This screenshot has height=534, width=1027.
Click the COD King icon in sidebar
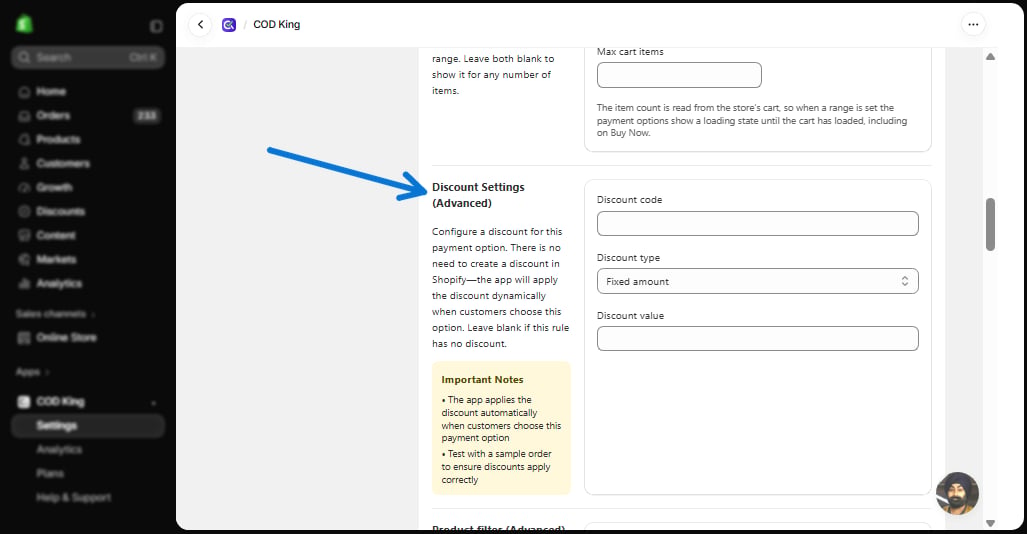[24, 402]
